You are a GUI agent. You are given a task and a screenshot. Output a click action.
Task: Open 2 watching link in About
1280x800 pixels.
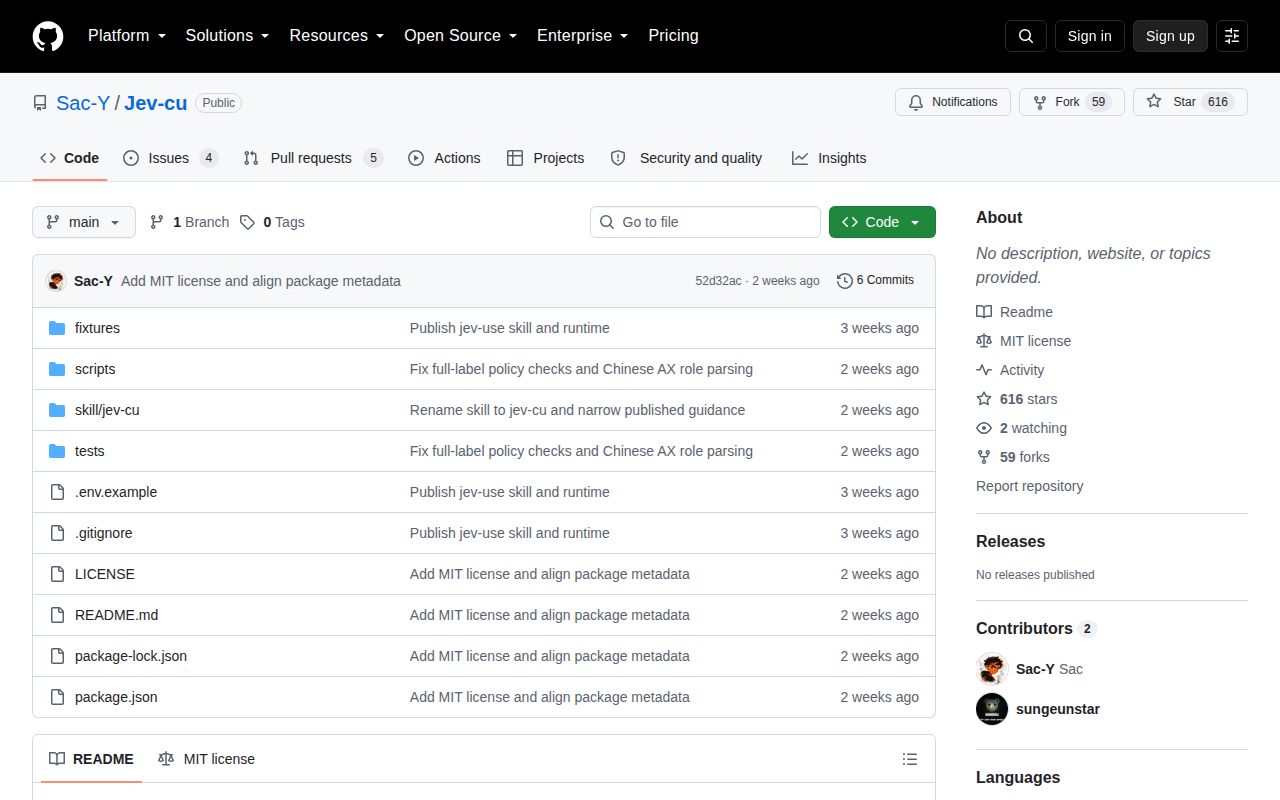click(1022, 428)
